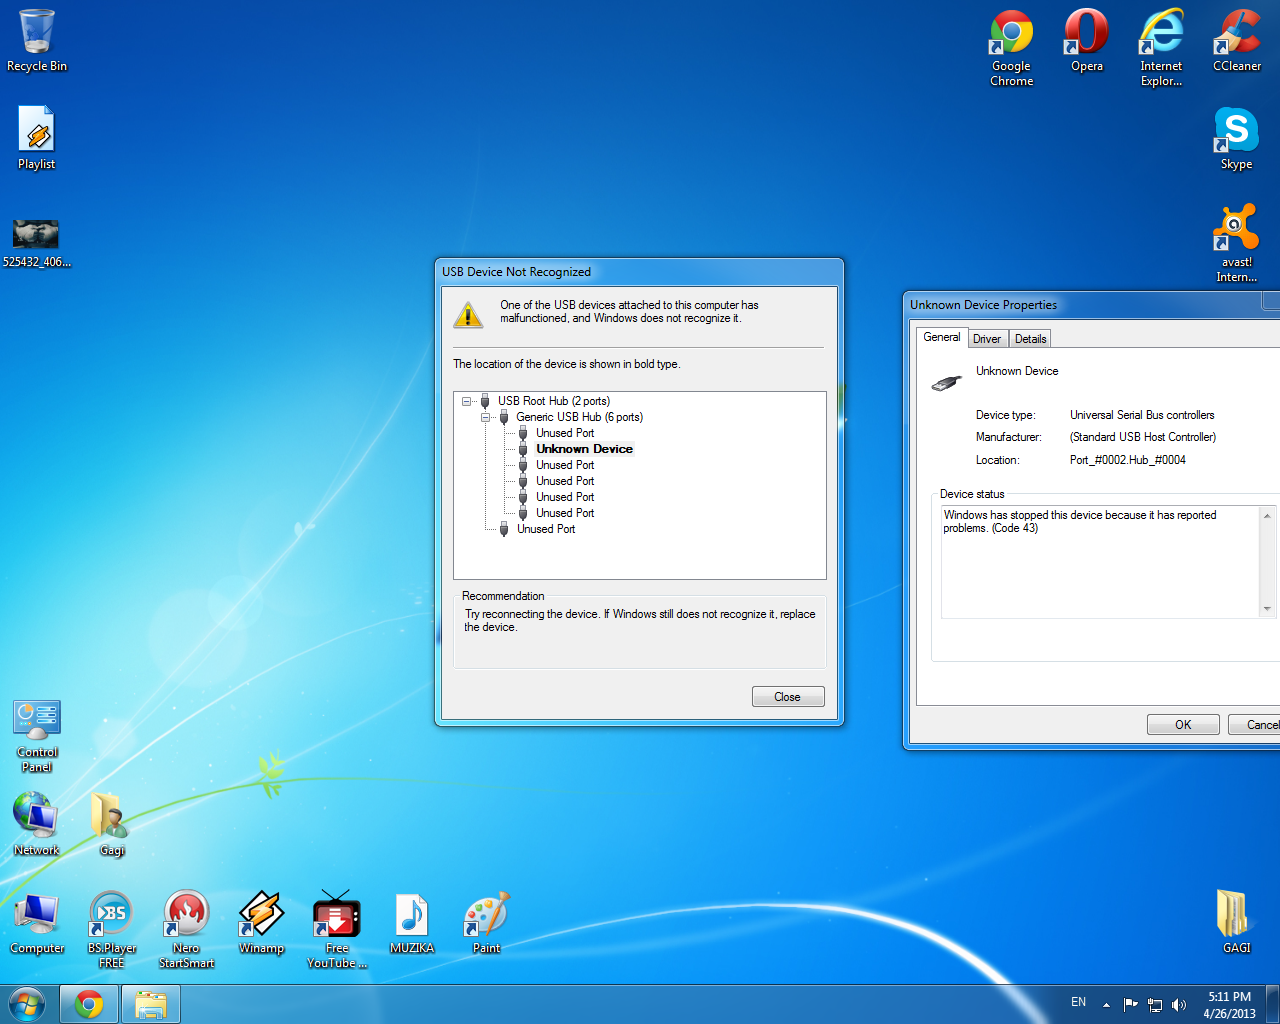Select the Winamp desktop icon
The width and height of the screenshot is (1280, 1024).
[261, 915]
